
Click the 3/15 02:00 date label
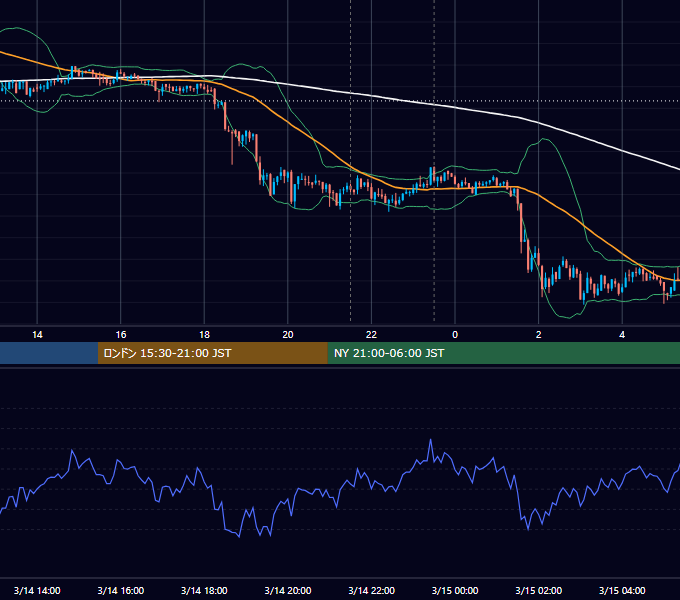pyautogui.click(x=539, y=590)
